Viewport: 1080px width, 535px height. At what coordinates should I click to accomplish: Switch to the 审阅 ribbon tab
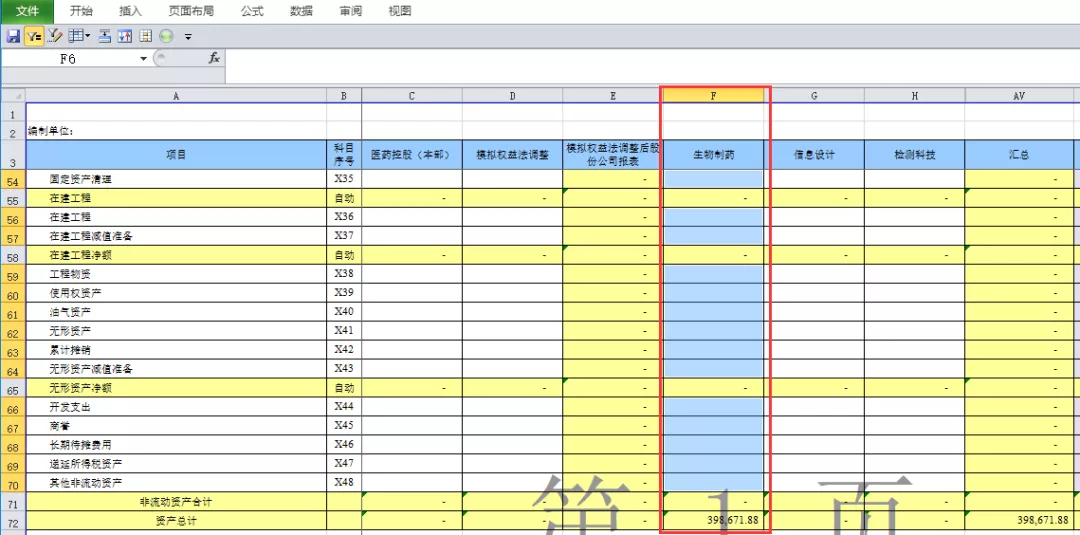tap(351, 11)
